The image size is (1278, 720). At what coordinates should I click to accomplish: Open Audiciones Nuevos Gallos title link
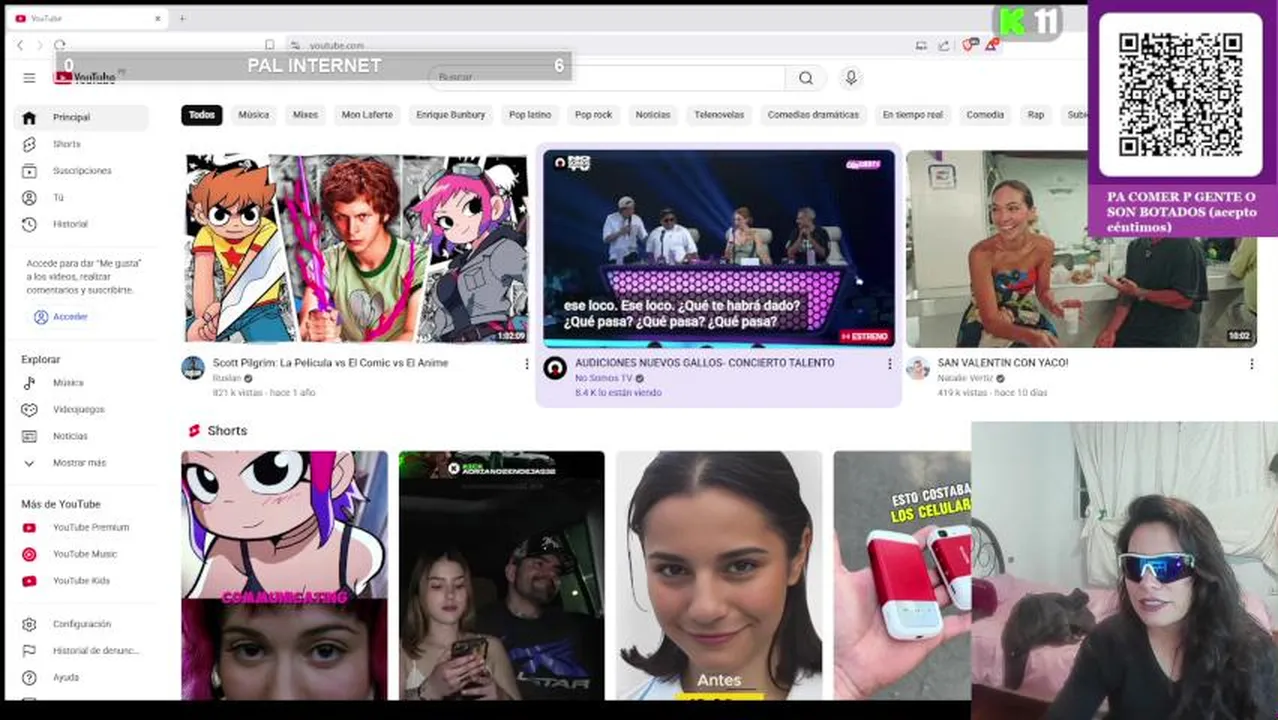705,363
